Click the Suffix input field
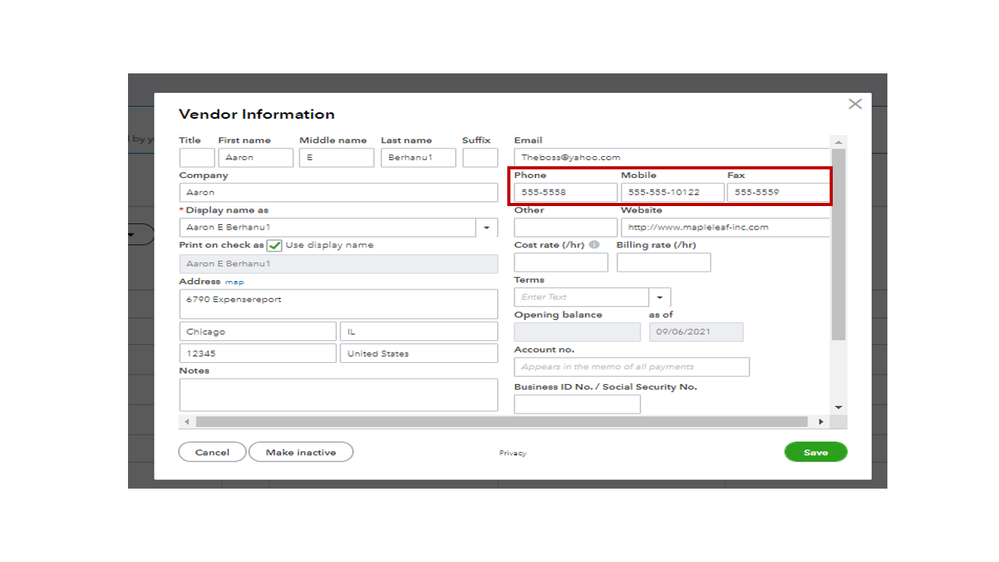Viewport: 999px width, 562px height. point(480,157)
